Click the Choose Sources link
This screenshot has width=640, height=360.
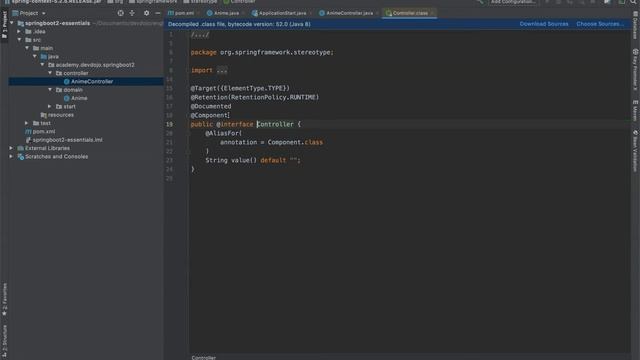600,24
